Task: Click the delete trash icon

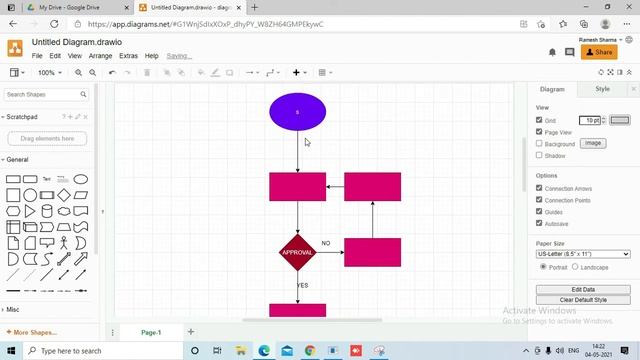Action: click(147, 73)
